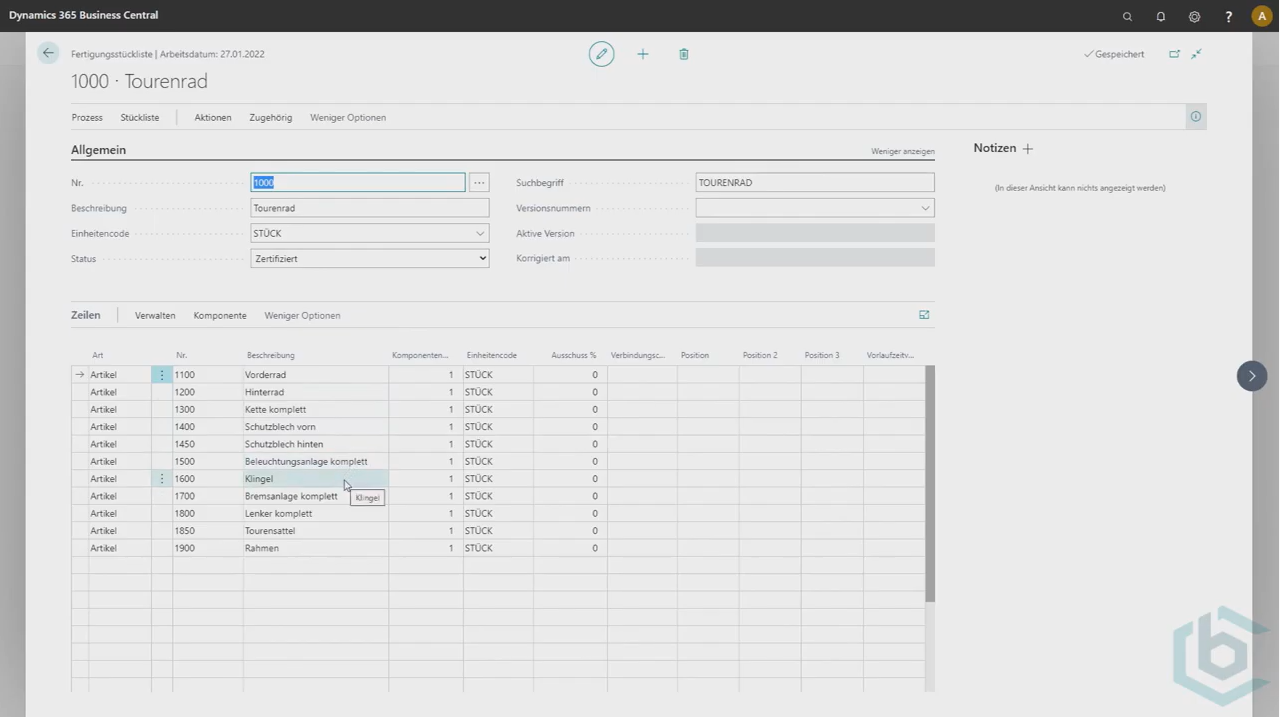Open the Einheitencode dropdown arrow
This screenshot has height=717, width=1280.
[480, 234]
